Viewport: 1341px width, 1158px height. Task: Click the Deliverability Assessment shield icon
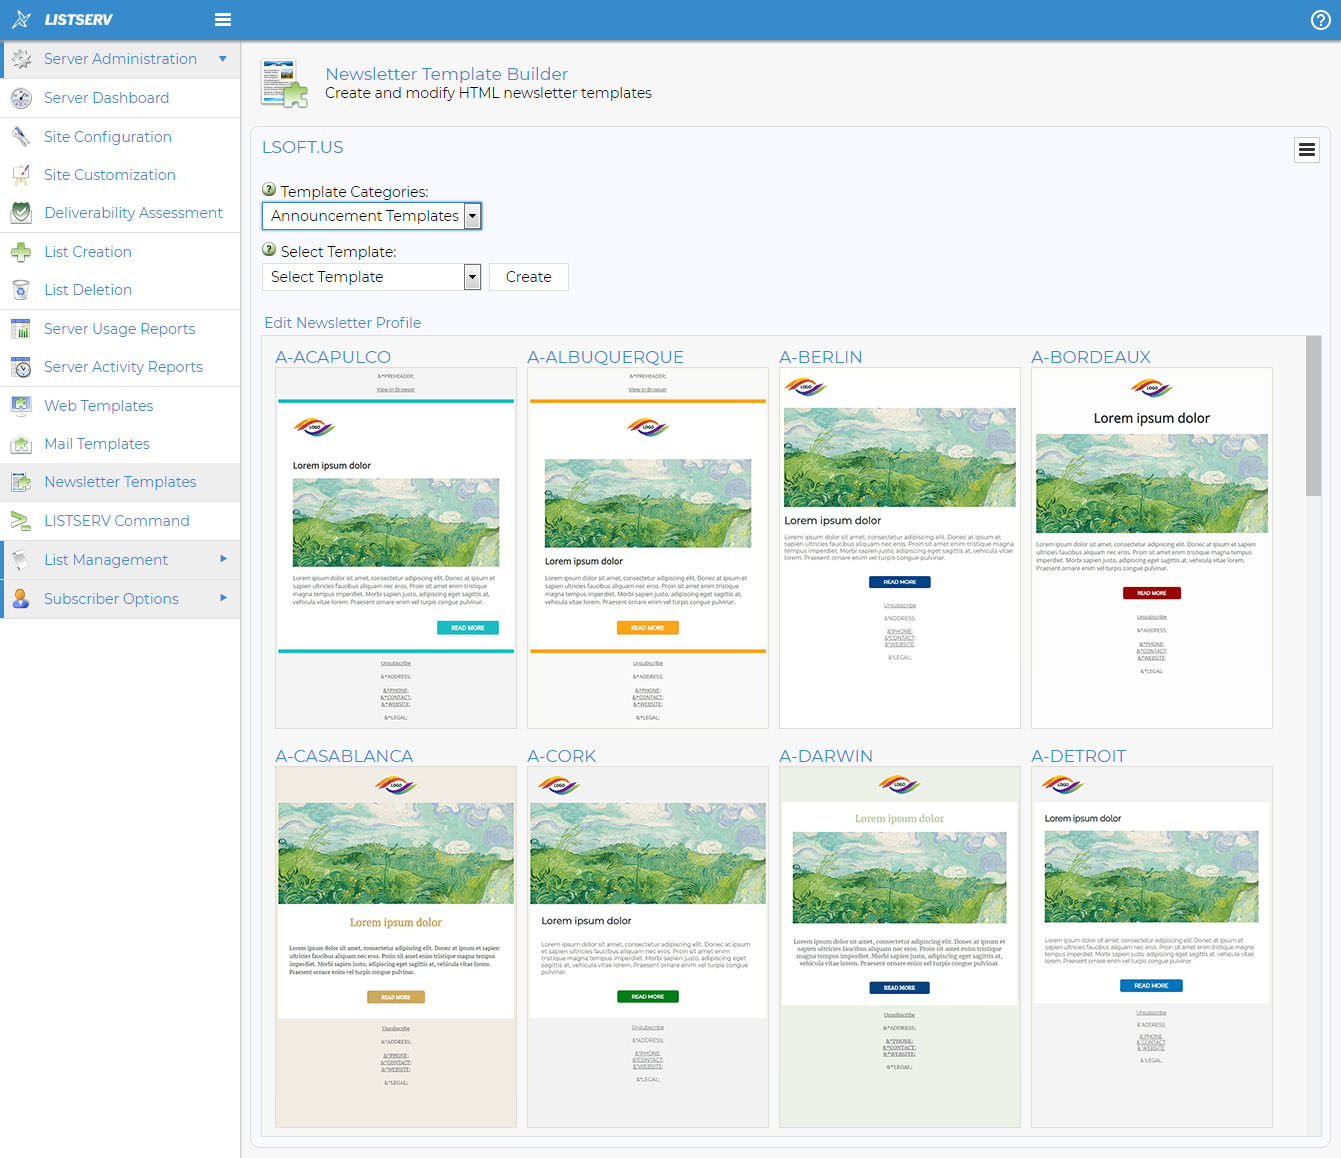[x=21, y=213]
